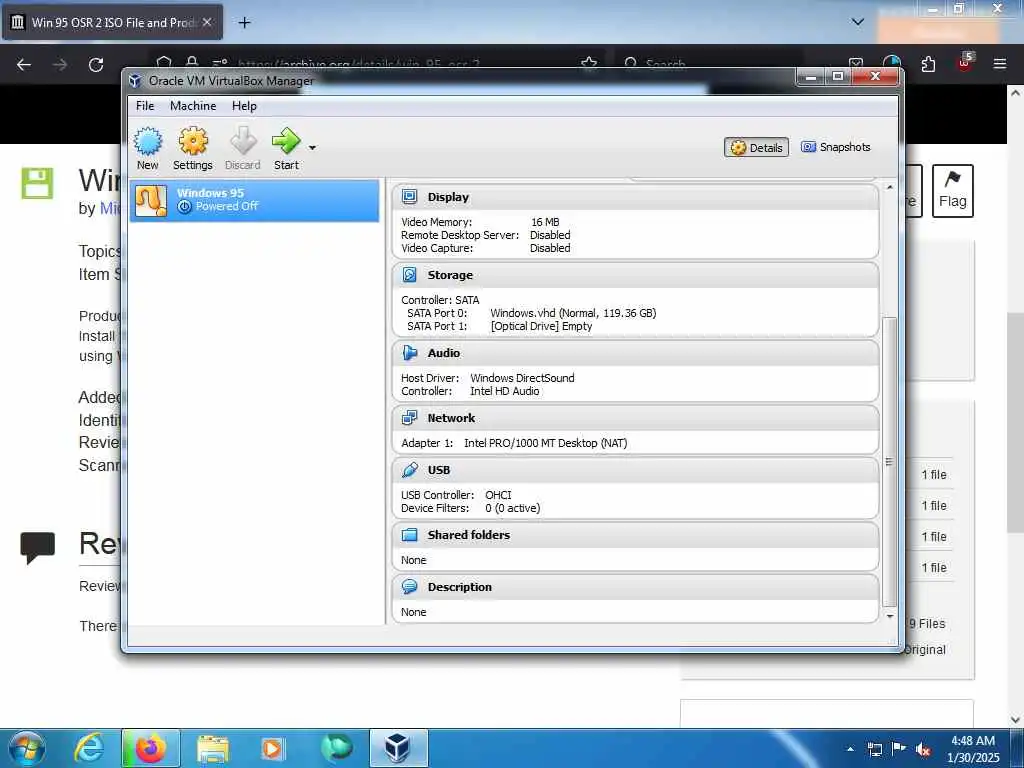Launch Internet Explorer from taskbar
1024x768 pixels.
pos(89,748)
